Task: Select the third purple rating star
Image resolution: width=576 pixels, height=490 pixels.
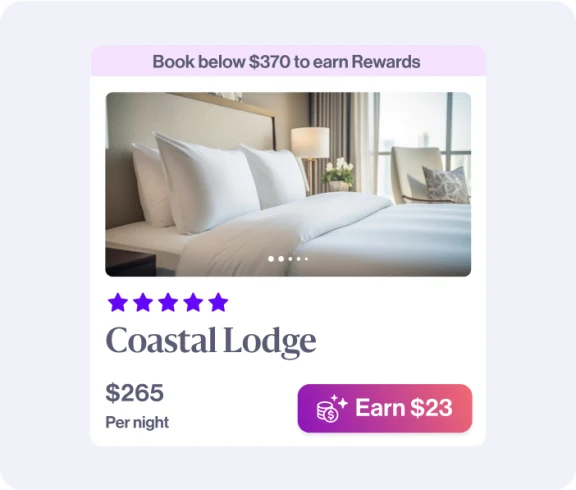Action: (x=168, y=302)
